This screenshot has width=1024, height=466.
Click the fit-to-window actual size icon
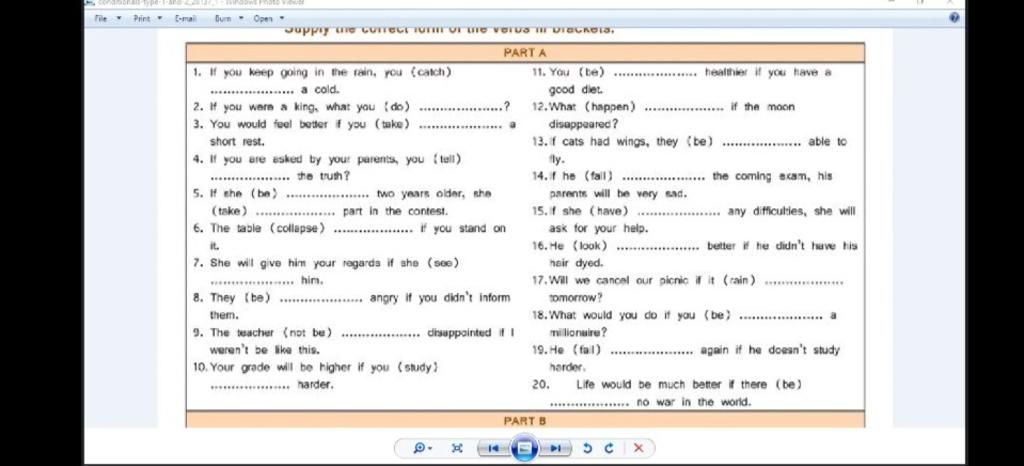coord(457,448)
